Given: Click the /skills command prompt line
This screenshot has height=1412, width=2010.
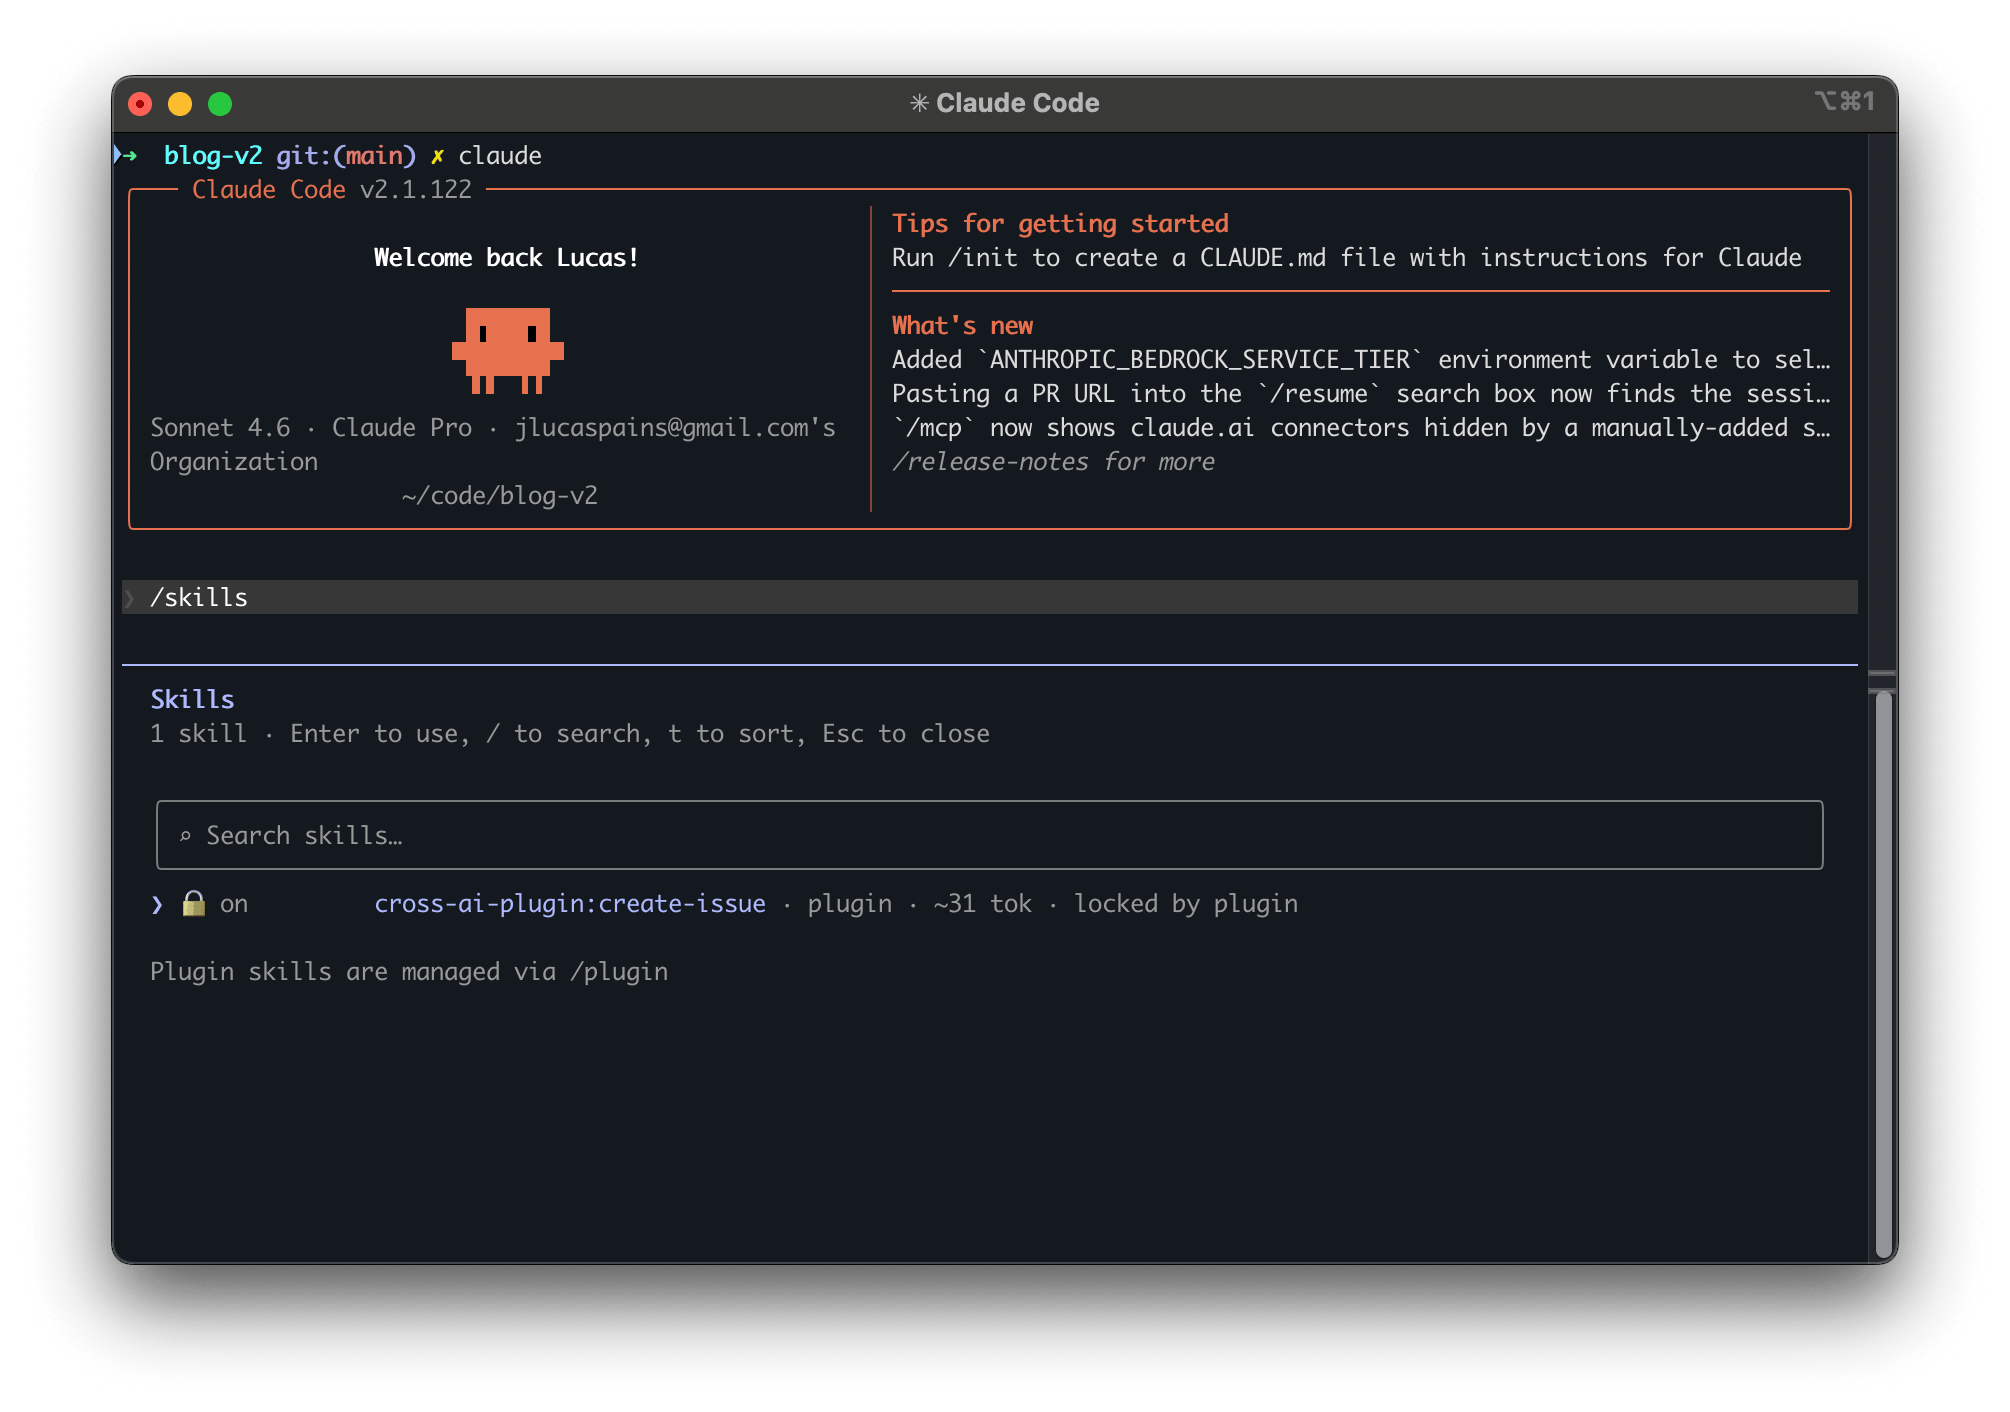Looking at the screenshot, I should coord(990,597).
